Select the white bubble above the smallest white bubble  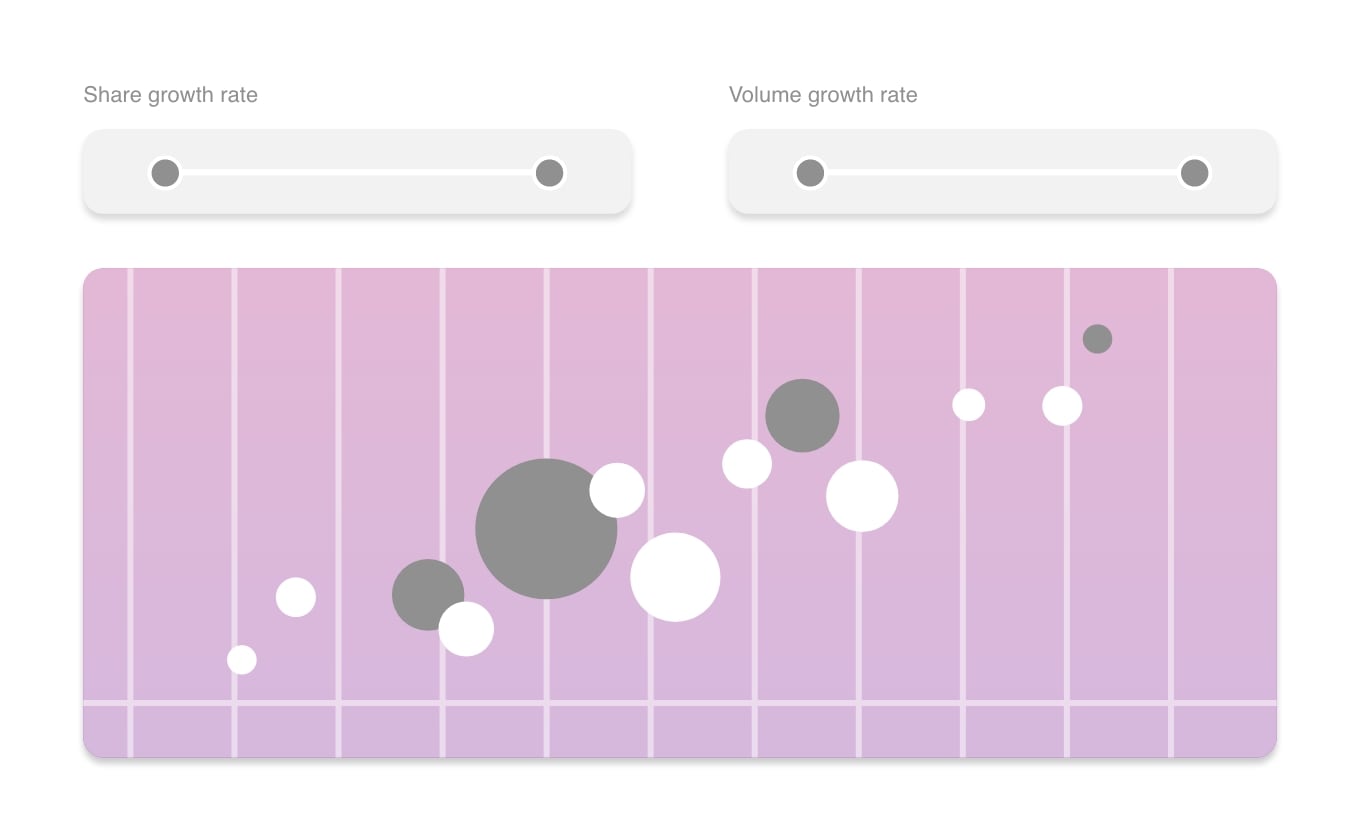pos(296,597)
